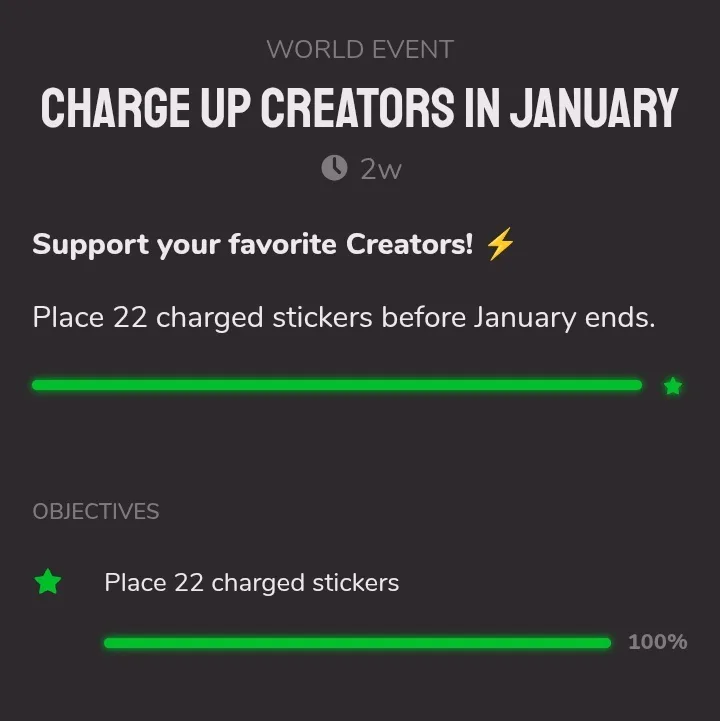Click the 100% completion label
The image size is (720, 721).
click(657, 642)
